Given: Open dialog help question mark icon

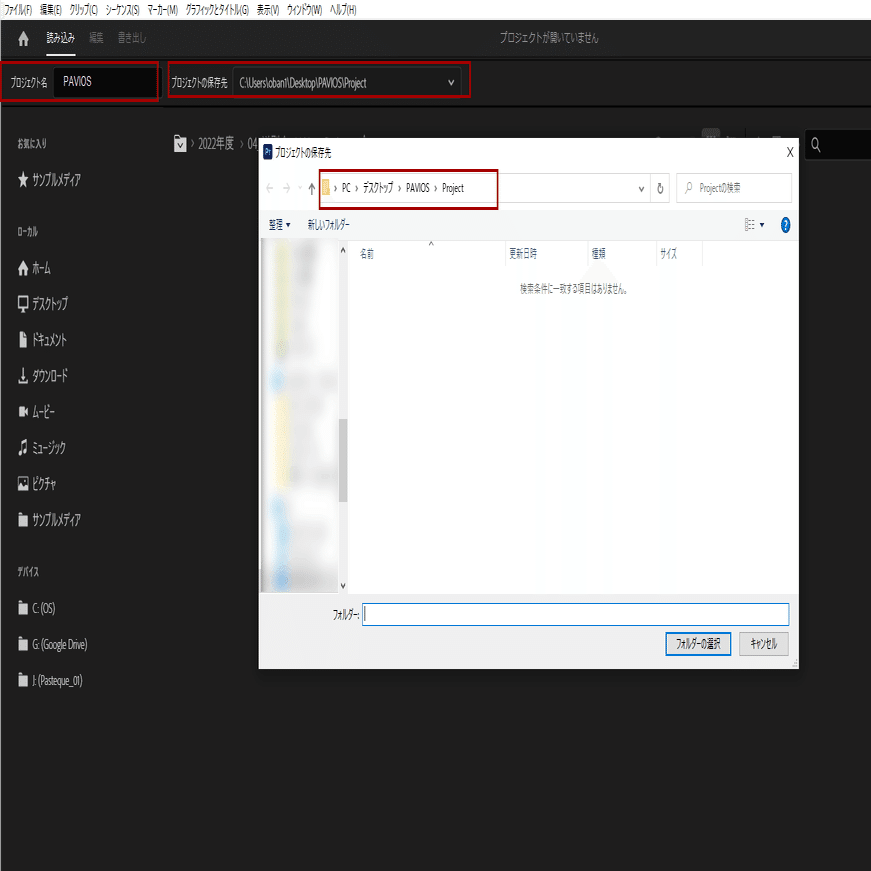Looking at the screenshot, I should 785,225.
